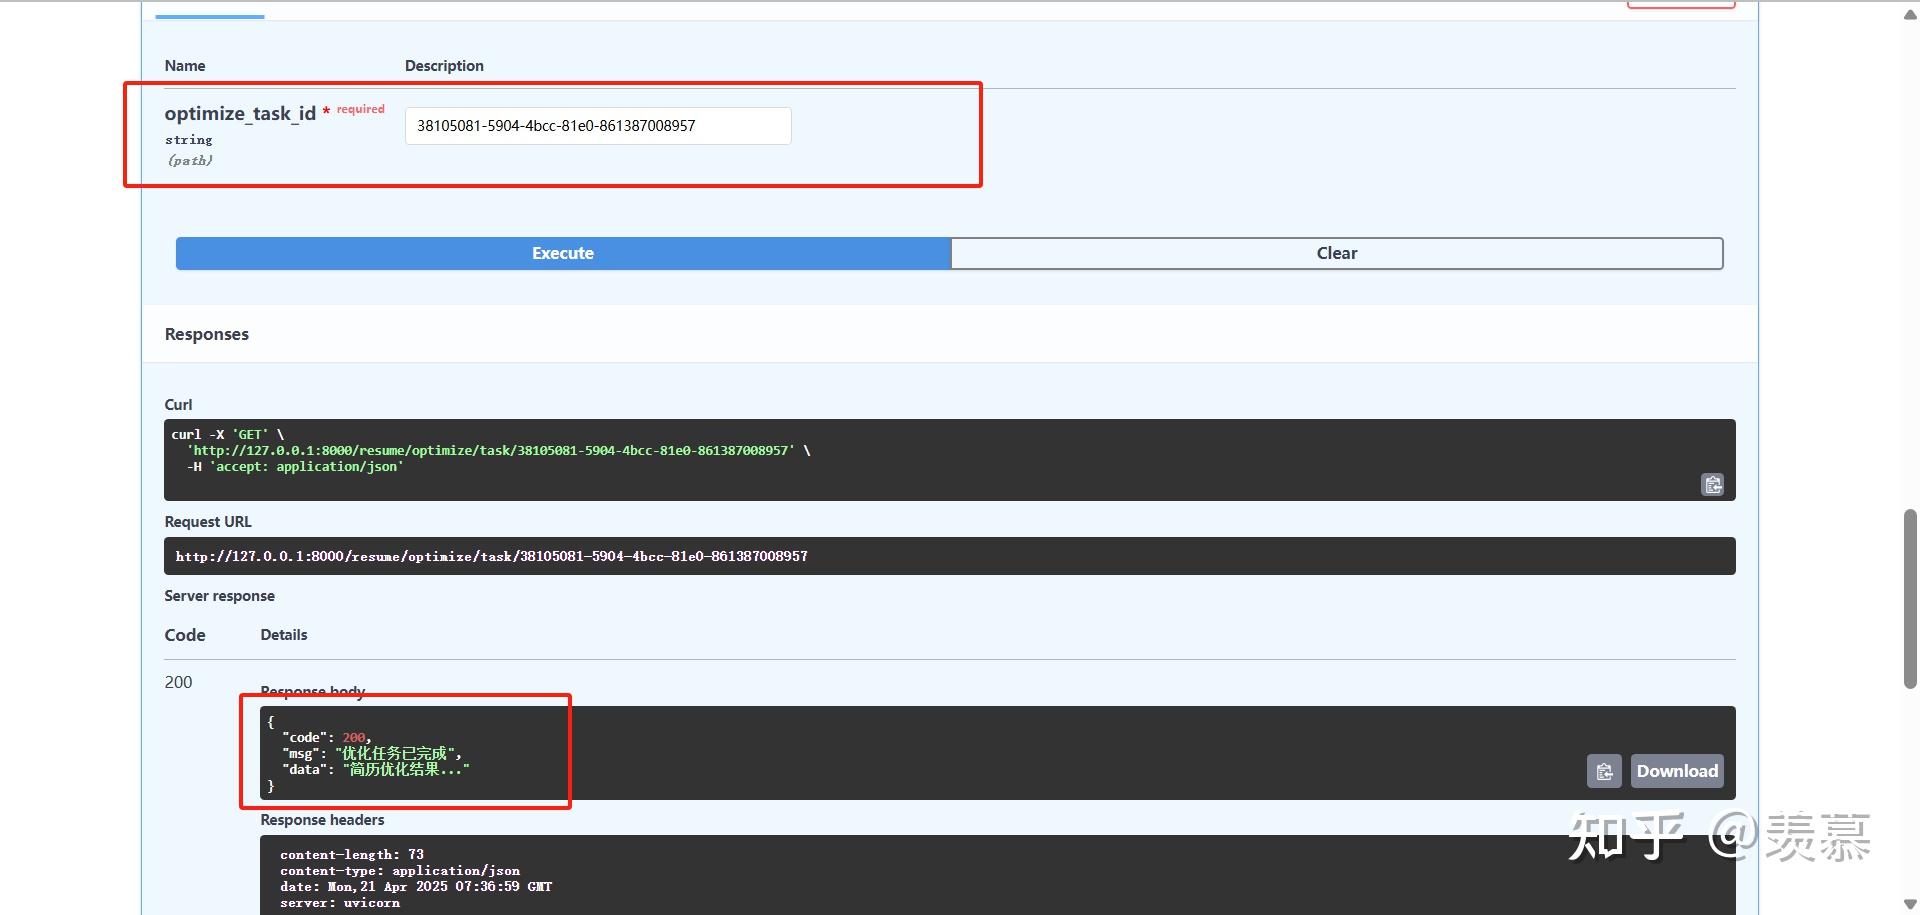Click the scrollbar down arrow
1920x915 pixels.
(1908, 903)
